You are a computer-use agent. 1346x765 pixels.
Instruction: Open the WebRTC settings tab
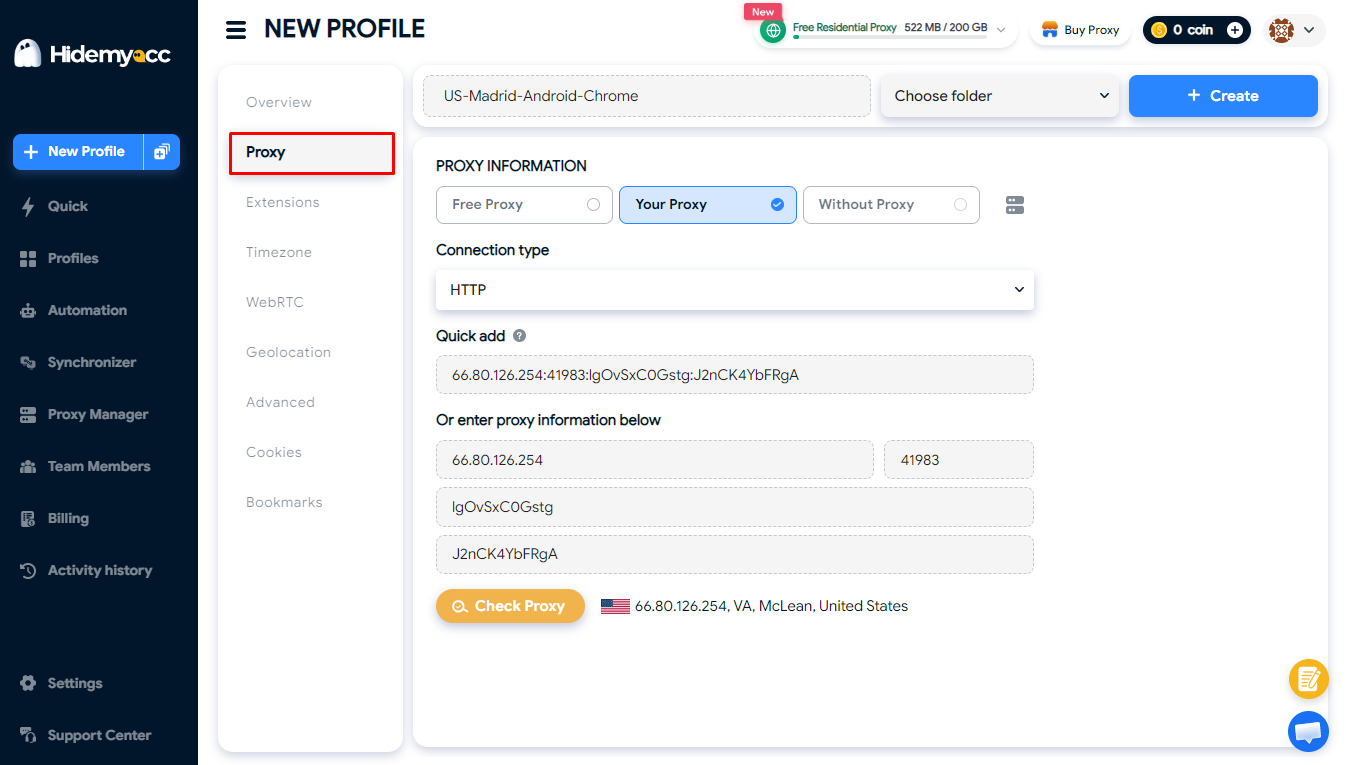click(x=275, y=302)
